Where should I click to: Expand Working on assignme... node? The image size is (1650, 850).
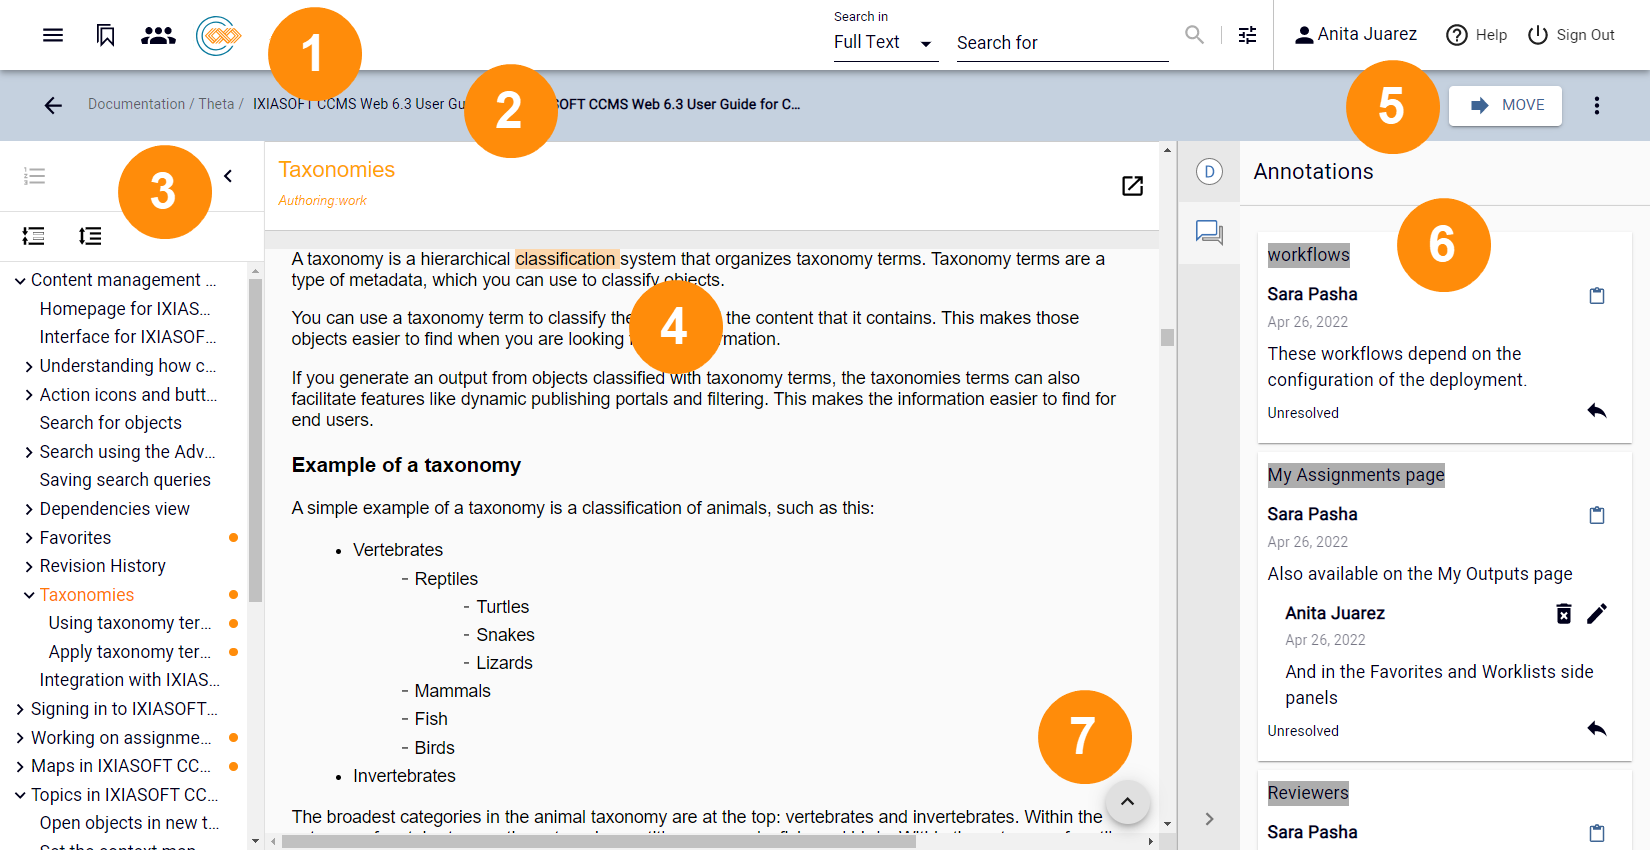coord(20,739)
